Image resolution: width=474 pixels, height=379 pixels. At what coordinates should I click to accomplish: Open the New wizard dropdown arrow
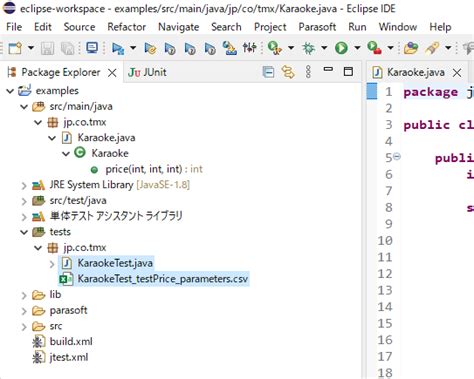(31, 48)
